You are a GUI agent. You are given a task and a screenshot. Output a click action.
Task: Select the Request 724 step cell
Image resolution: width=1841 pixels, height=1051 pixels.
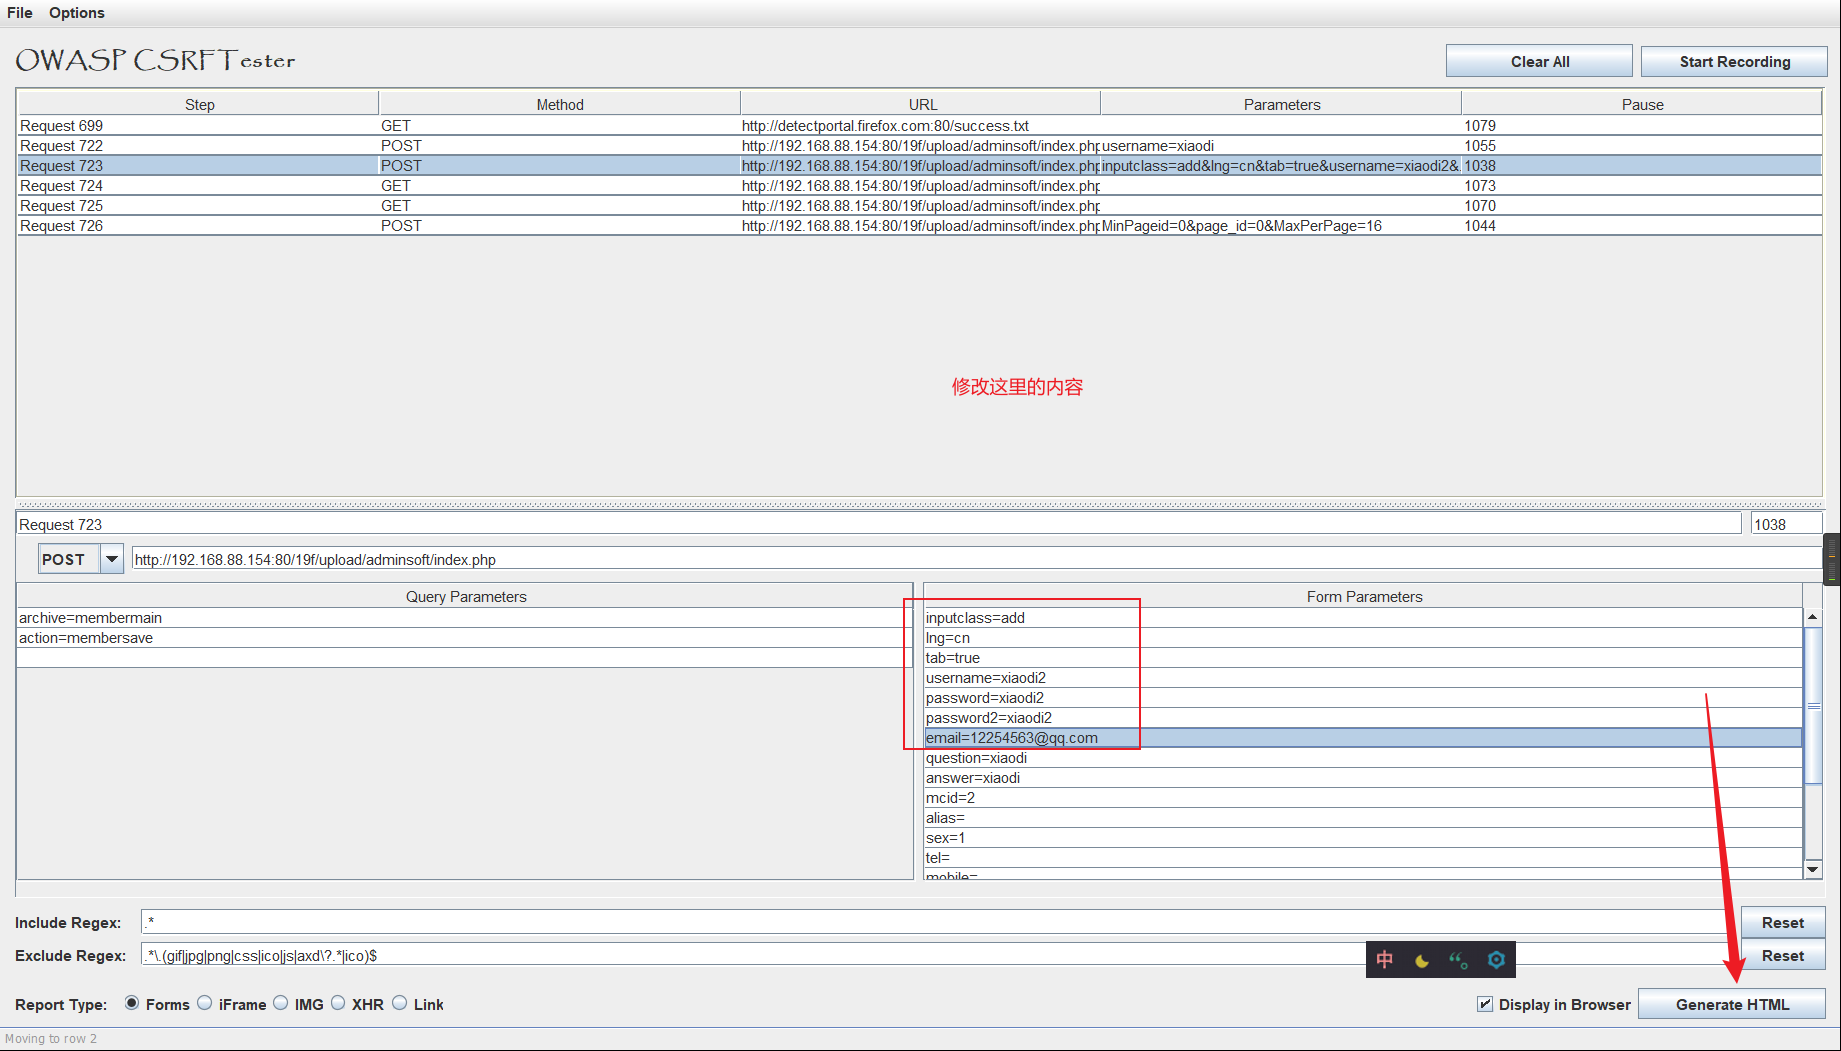[x=198, y=185]
